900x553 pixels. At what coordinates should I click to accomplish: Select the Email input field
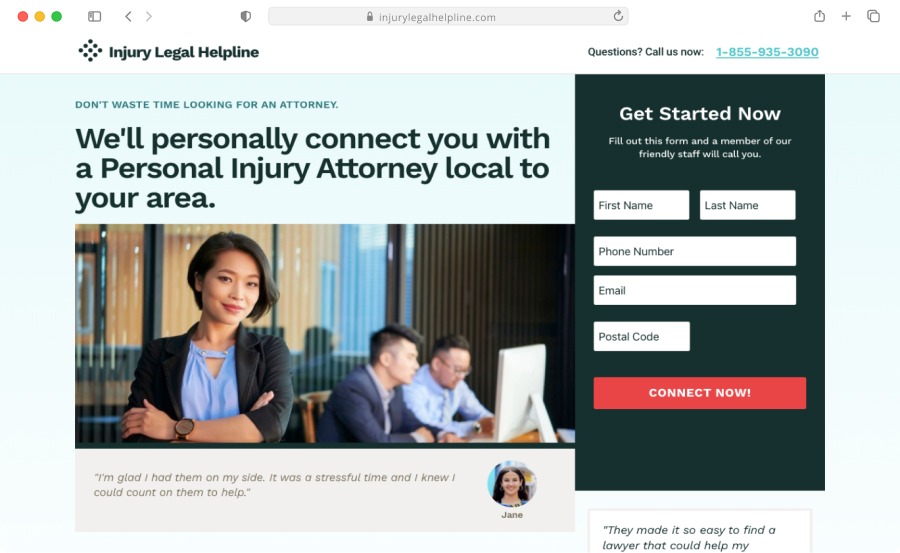pyautogui.click(x=695, y=290)
